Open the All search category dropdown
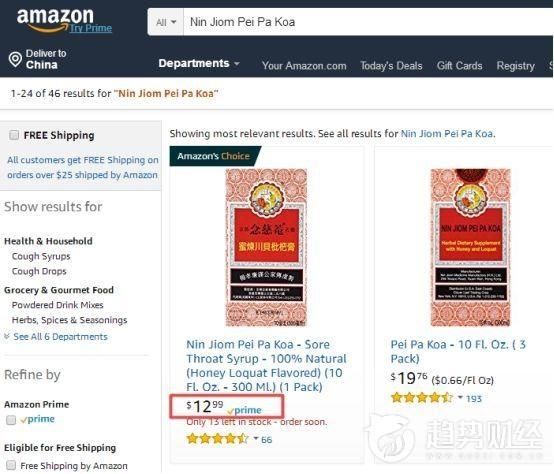This screenshot has height=474, width=554. tap(166, 22)
